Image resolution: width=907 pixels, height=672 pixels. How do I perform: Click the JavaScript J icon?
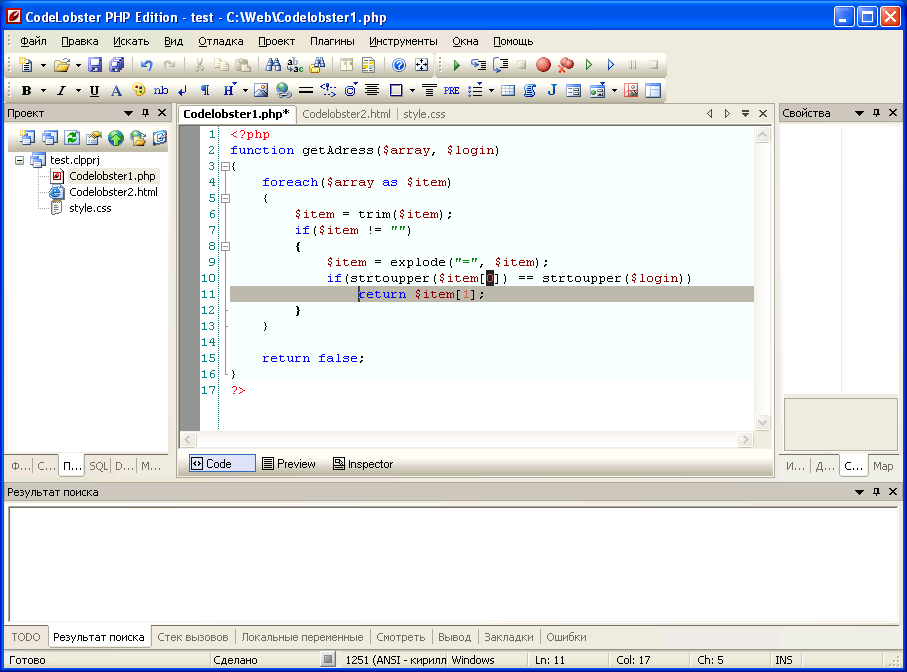[x=552, y=90]
